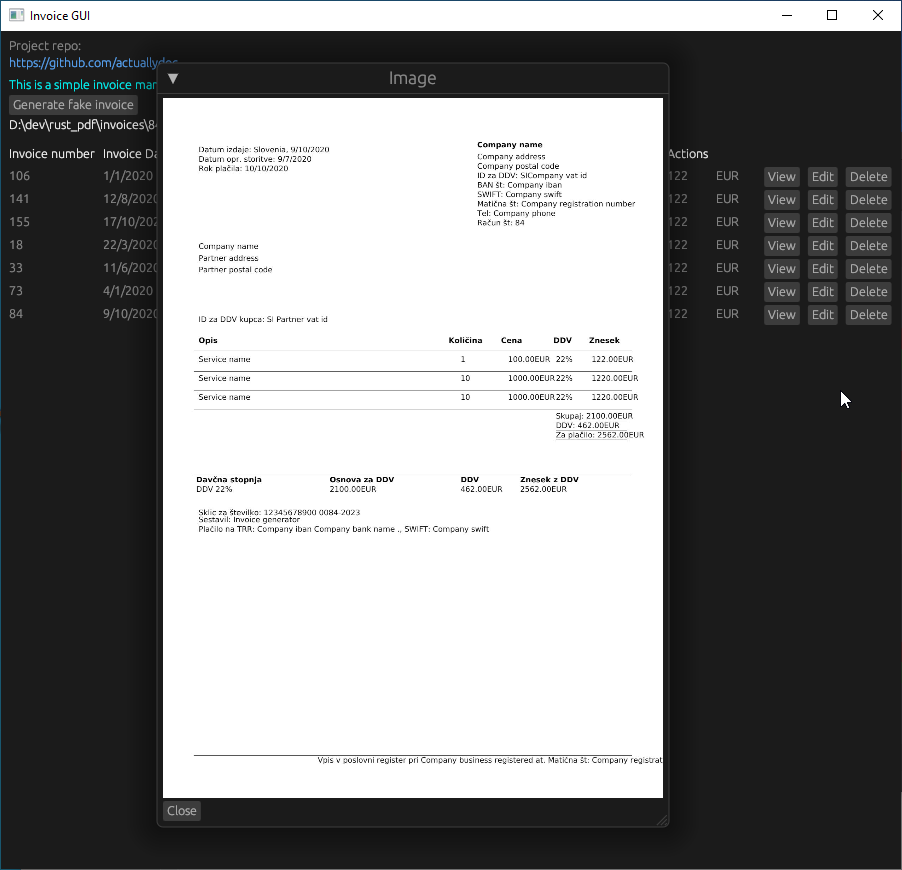902x870 pixels.
Task: Edit invoice 33
Action: pyautogui.click(x=823, y=269)
